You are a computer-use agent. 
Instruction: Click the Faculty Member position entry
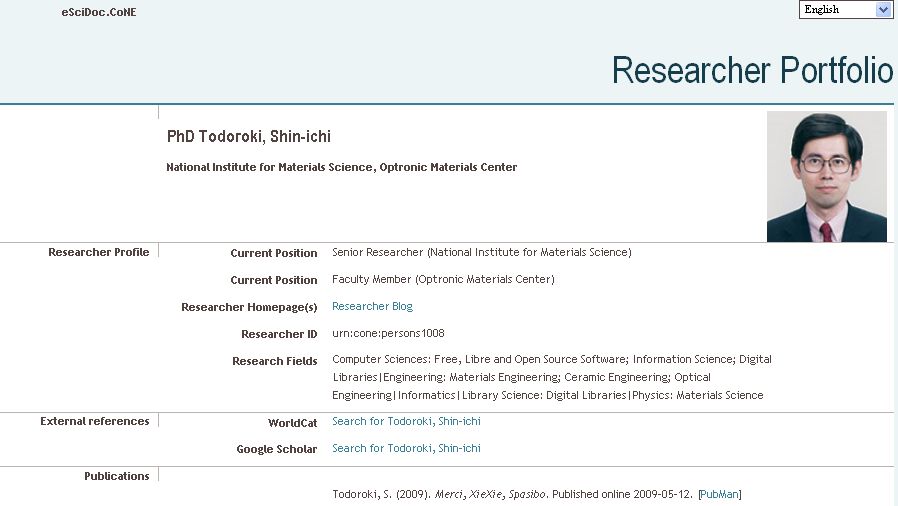[443, 280]
